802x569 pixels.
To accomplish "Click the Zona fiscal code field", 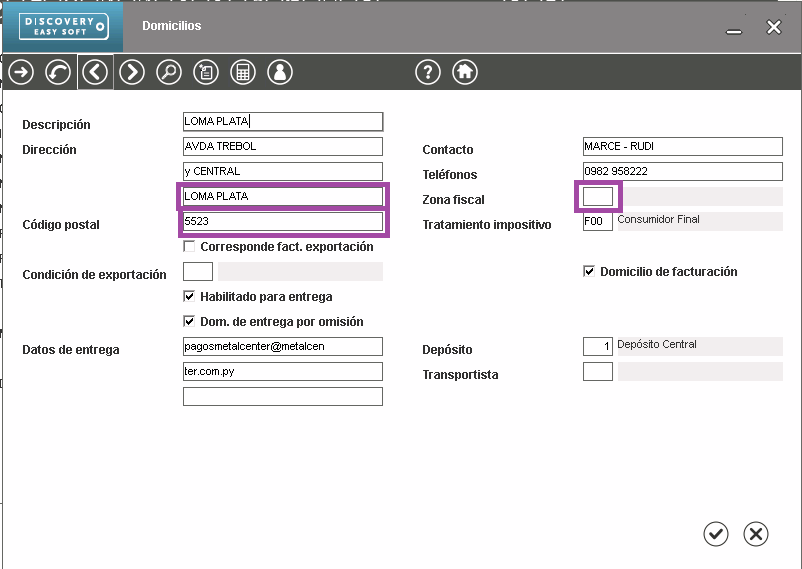I will (598, 197).
